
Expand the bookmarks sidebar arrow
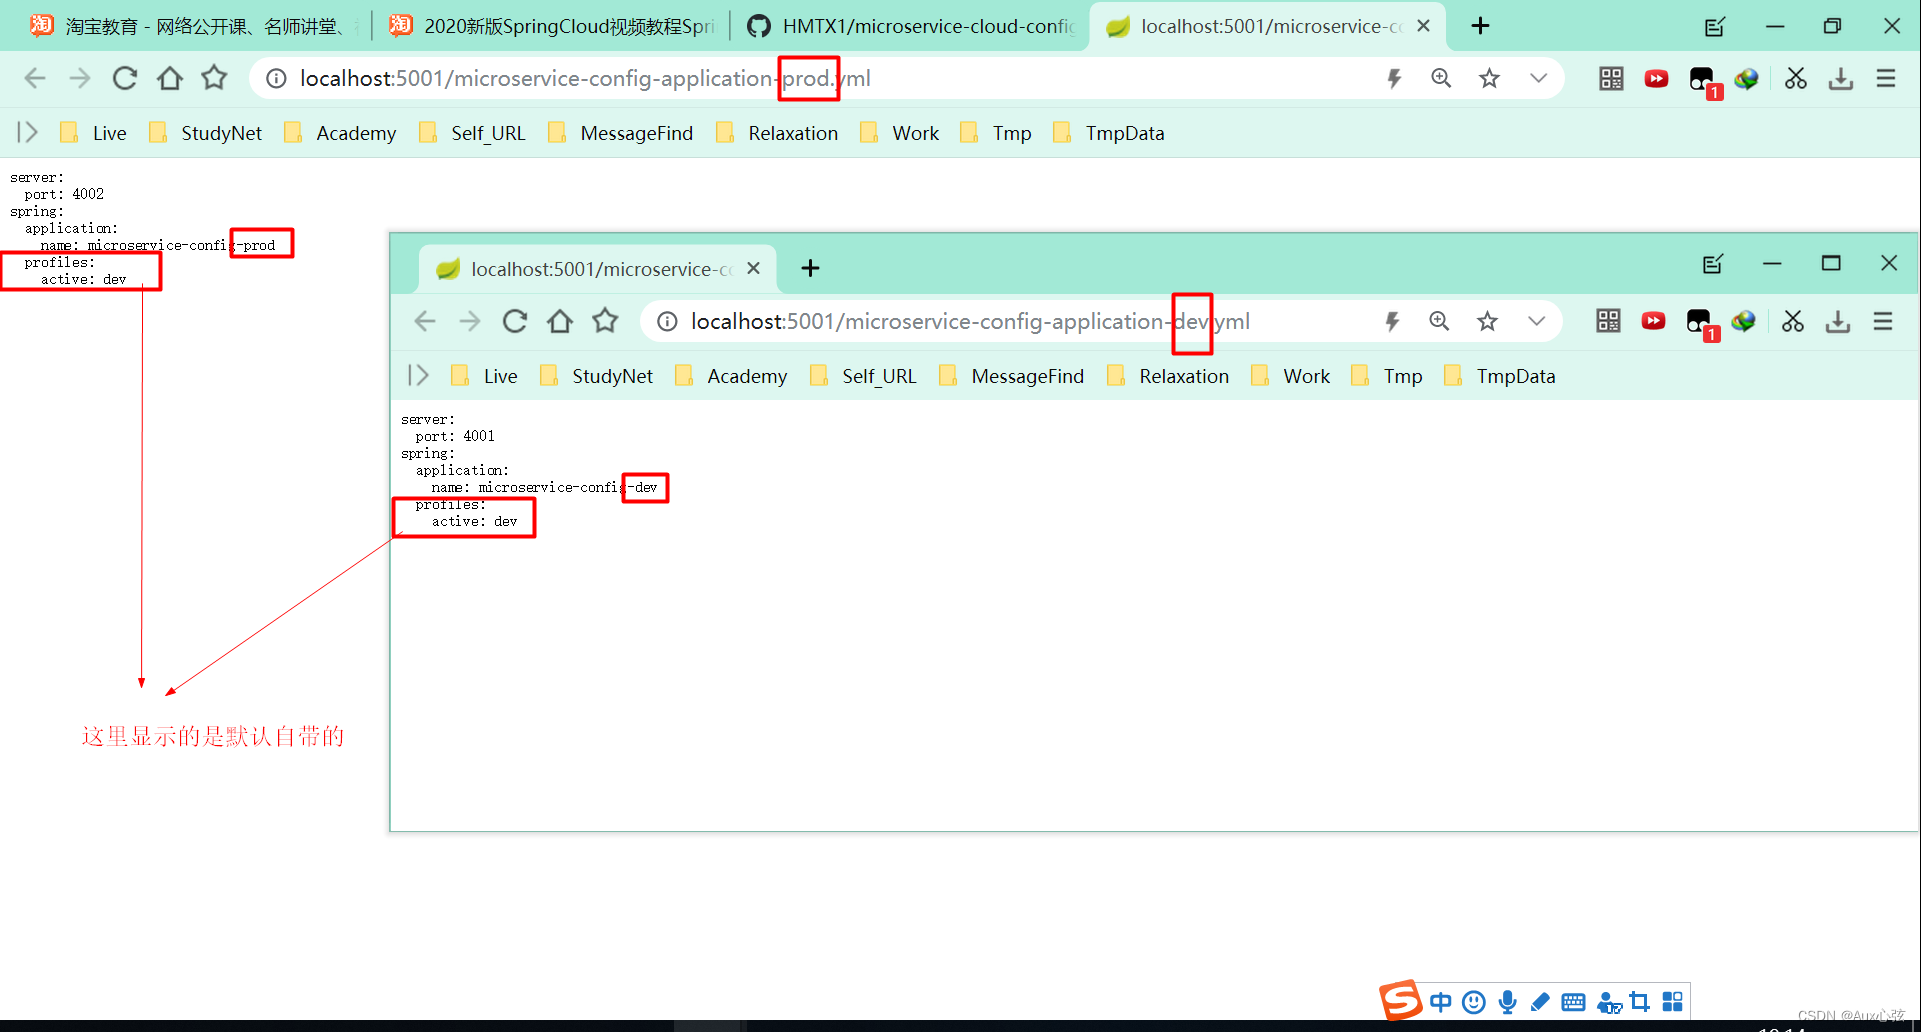pyautogui.click(x=26, y=132)
